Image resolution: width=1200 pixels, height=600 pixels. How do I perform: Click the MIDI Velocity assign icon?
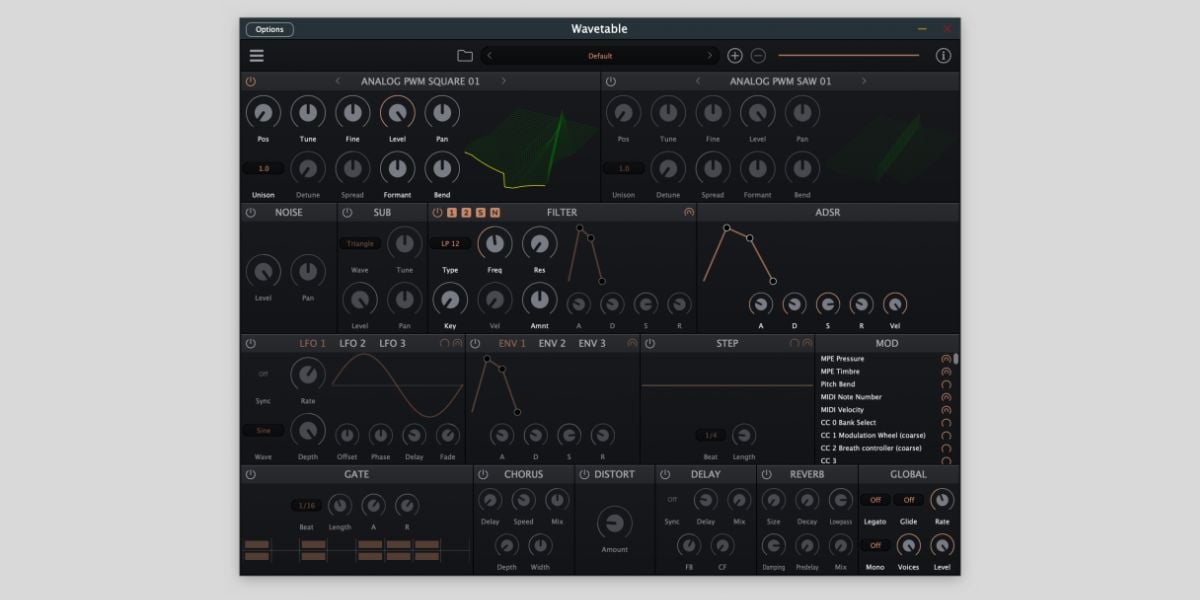[945, 410]
